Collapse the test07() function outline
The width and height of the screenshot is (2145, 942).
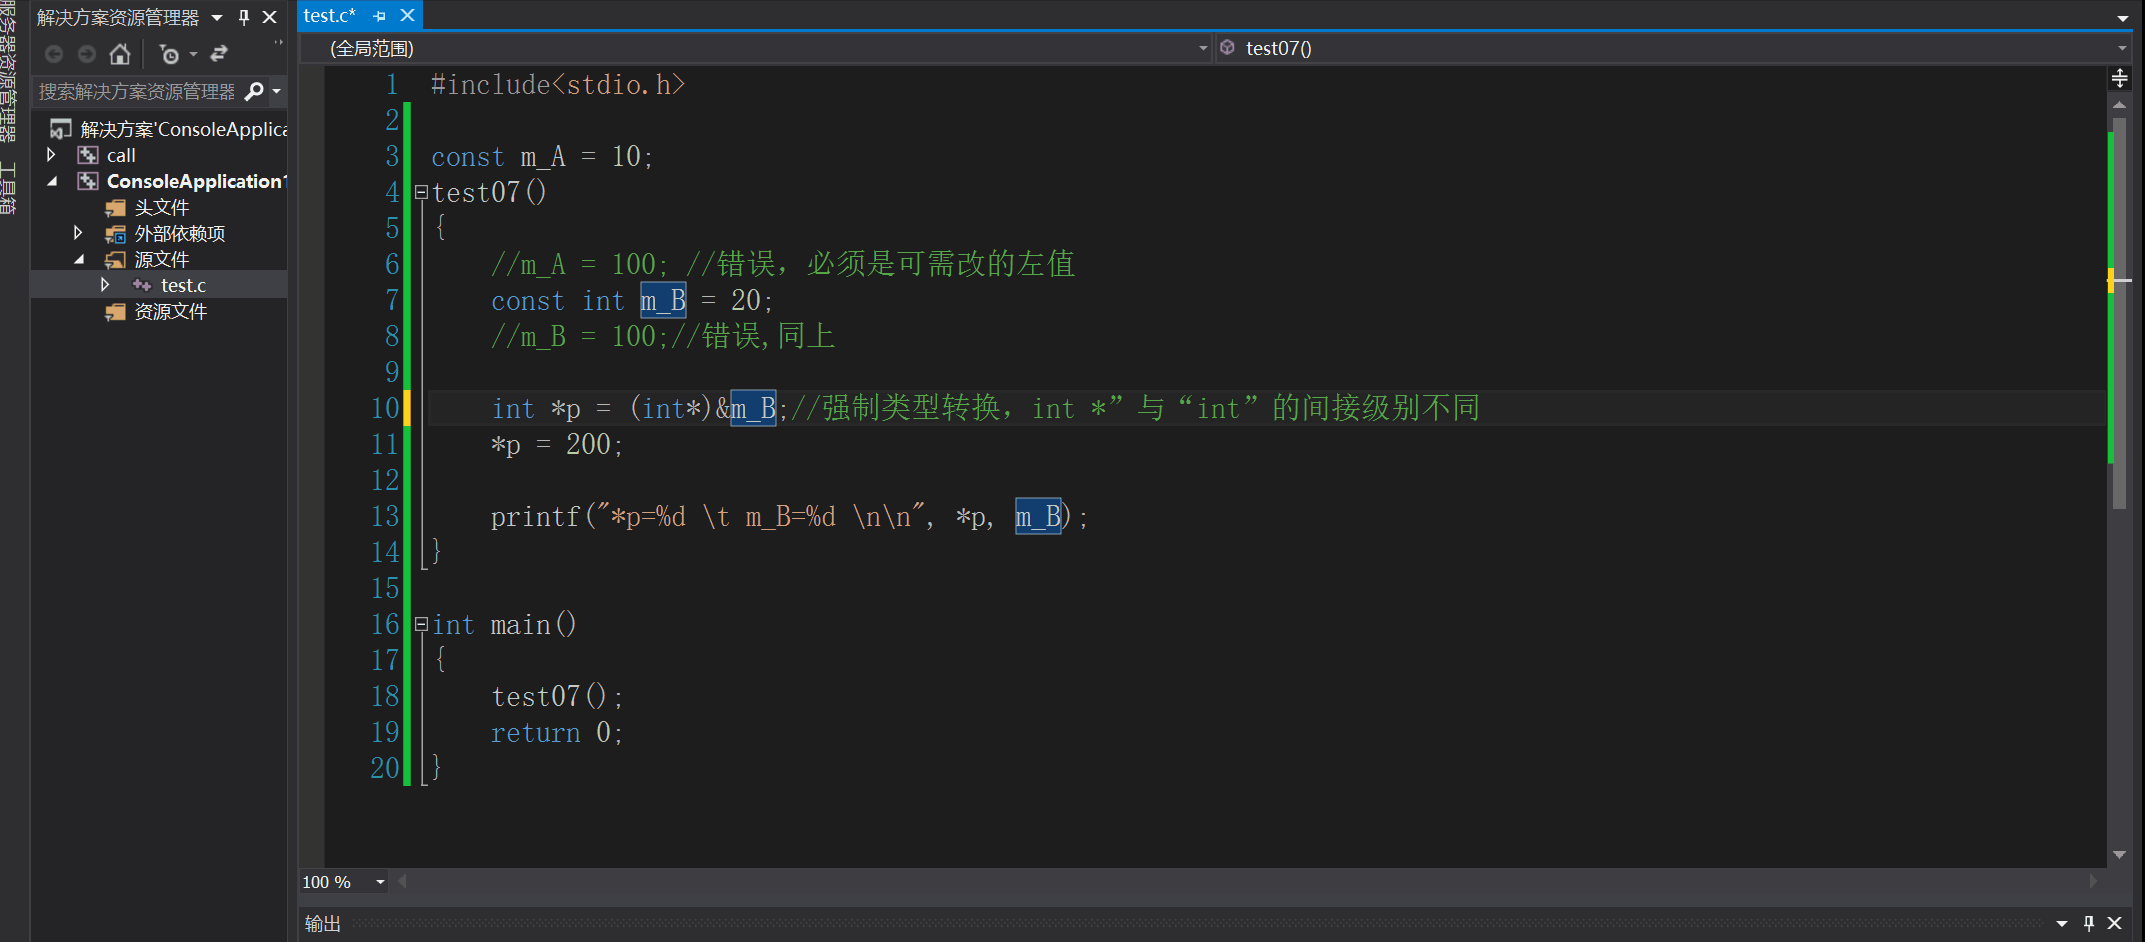click(421, 192)
